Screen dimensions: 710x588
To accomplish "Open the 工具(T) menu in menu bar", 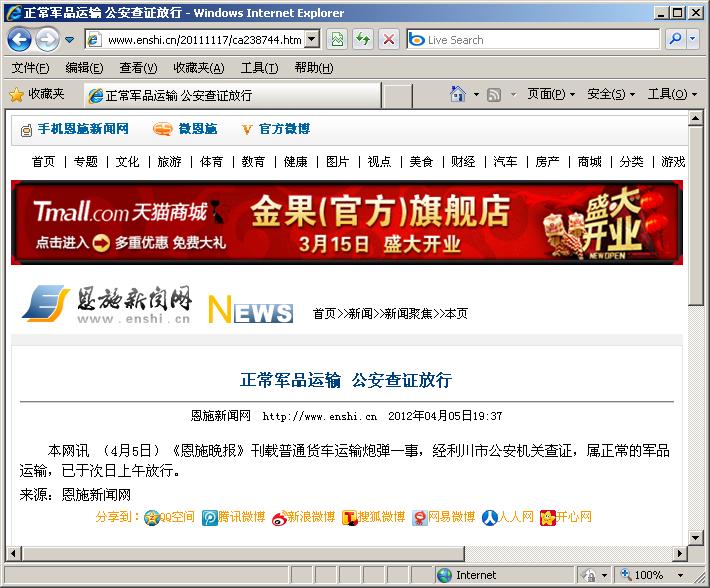I will click(259, 67).
